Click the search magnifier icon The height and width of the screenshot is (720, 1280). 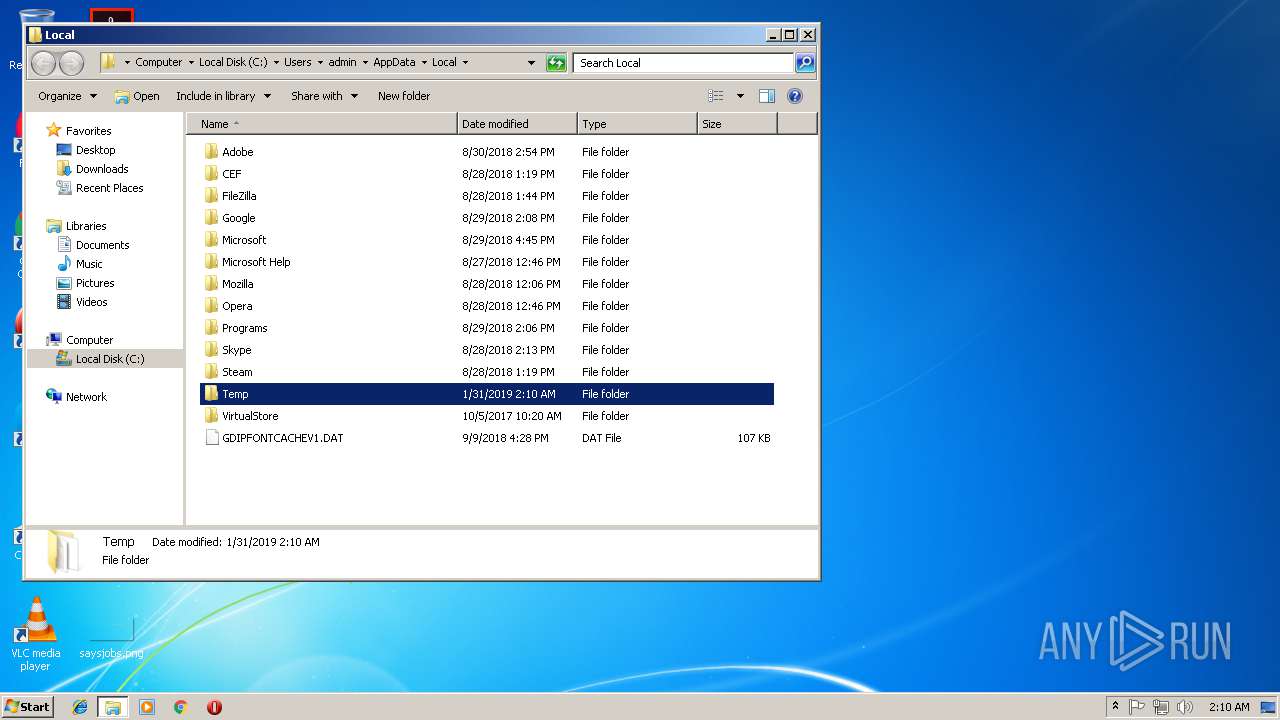[x=805, y=63]
